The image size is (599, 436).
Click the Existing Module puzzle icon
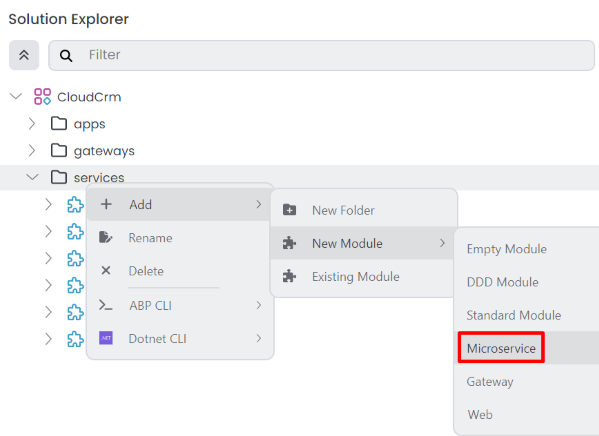pyautogui.click(x=289, y=276)
